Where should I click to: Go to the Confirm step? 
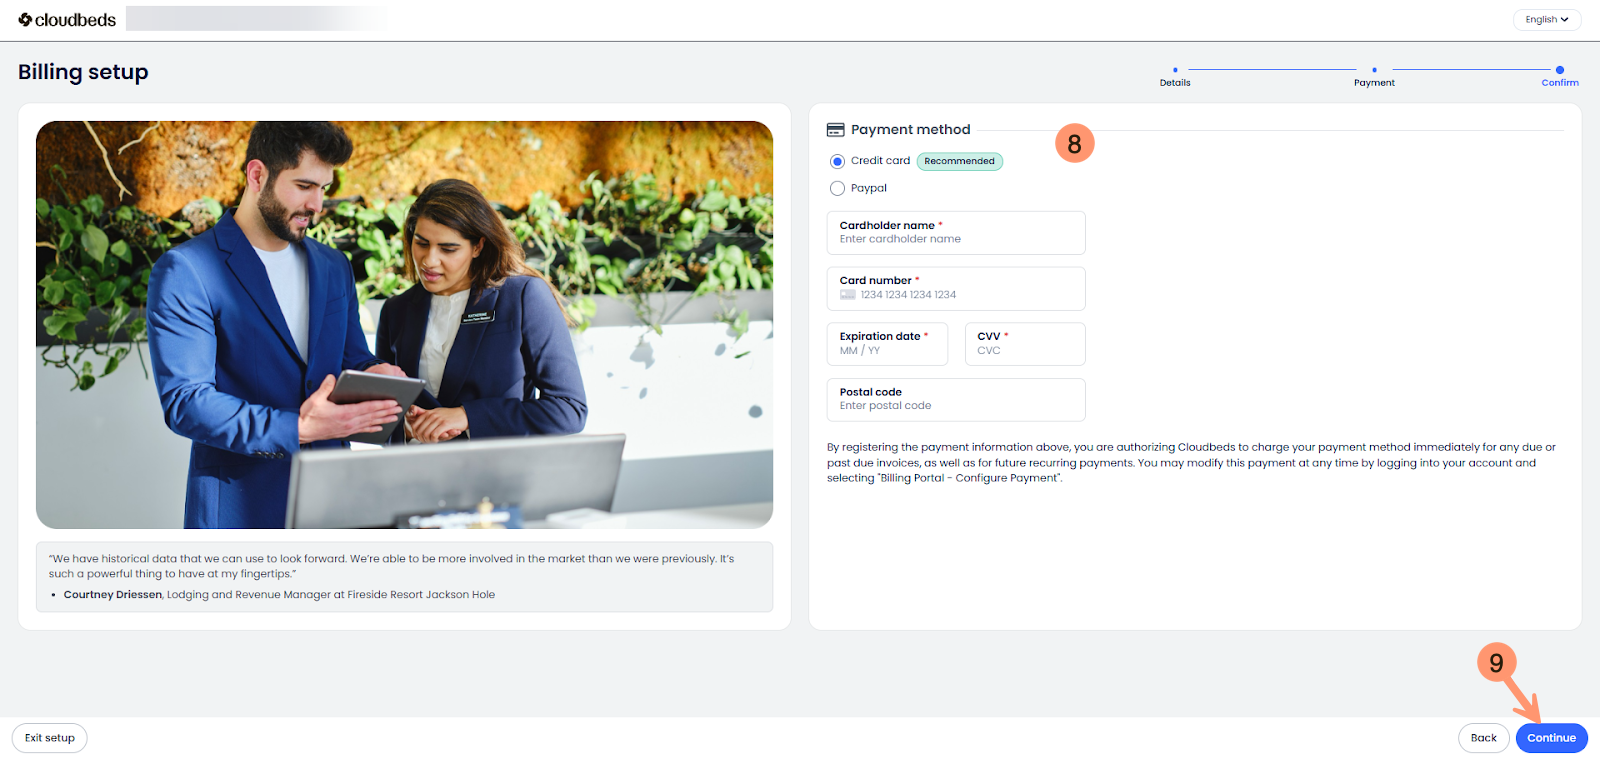[x=1559, y=77]
